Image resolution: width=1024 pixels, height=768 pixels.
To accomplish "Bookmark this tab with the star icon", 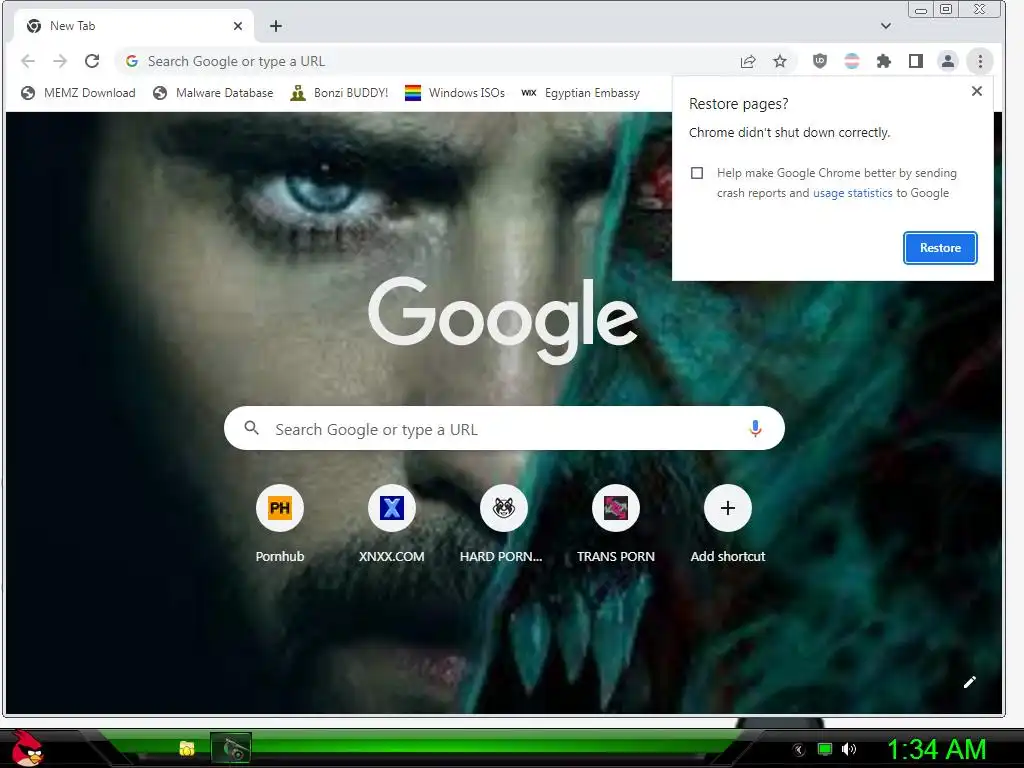I will [780, 61].
